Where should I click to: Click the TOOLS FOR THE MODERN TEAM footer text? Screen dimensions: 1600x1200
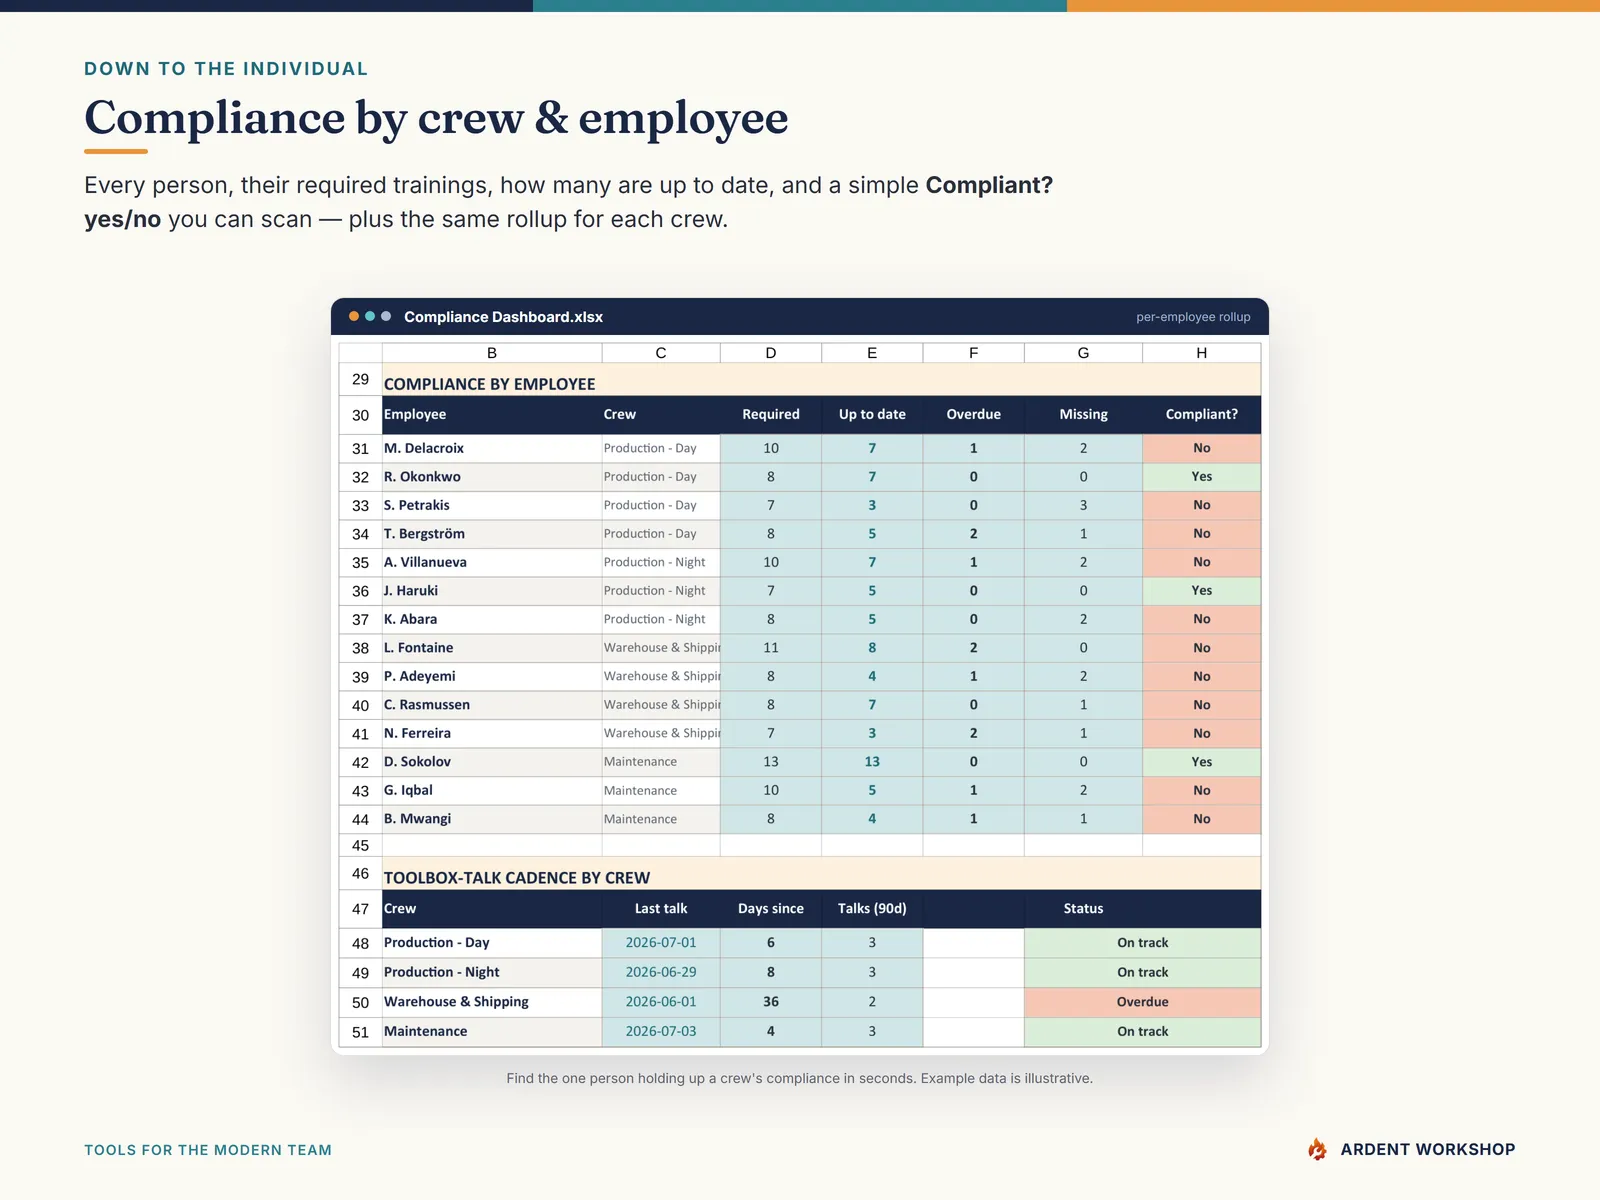click(208, 1150)
